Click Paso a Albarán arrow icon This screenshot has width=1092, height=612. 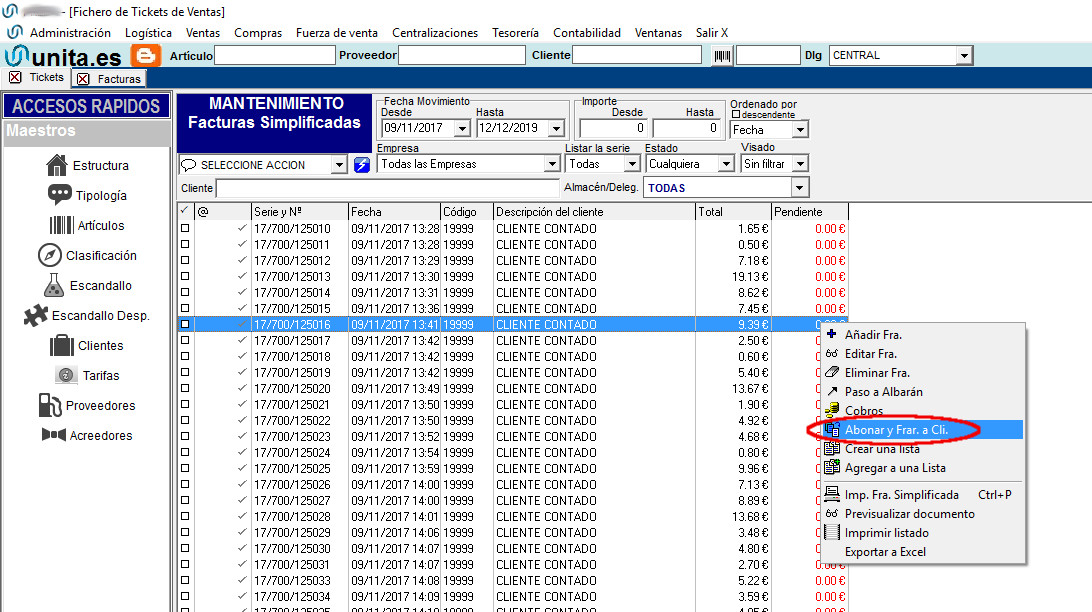point(832,391)
